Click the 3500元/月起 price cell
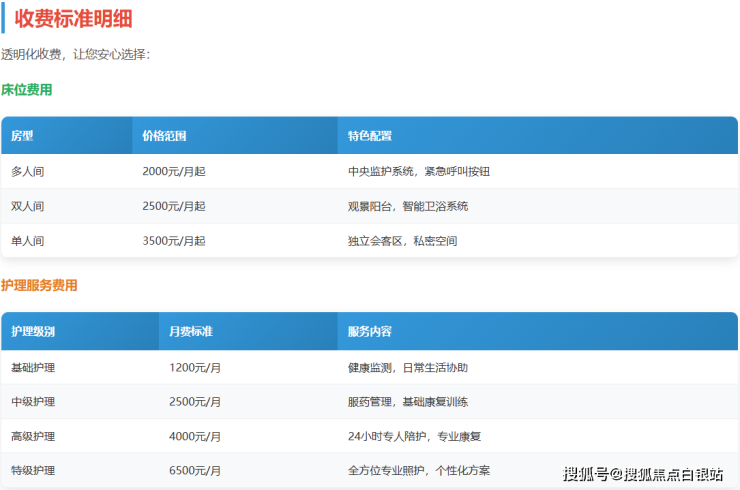Screen dimensions: 740x490 pyautogui.click(x=174, y=241)
